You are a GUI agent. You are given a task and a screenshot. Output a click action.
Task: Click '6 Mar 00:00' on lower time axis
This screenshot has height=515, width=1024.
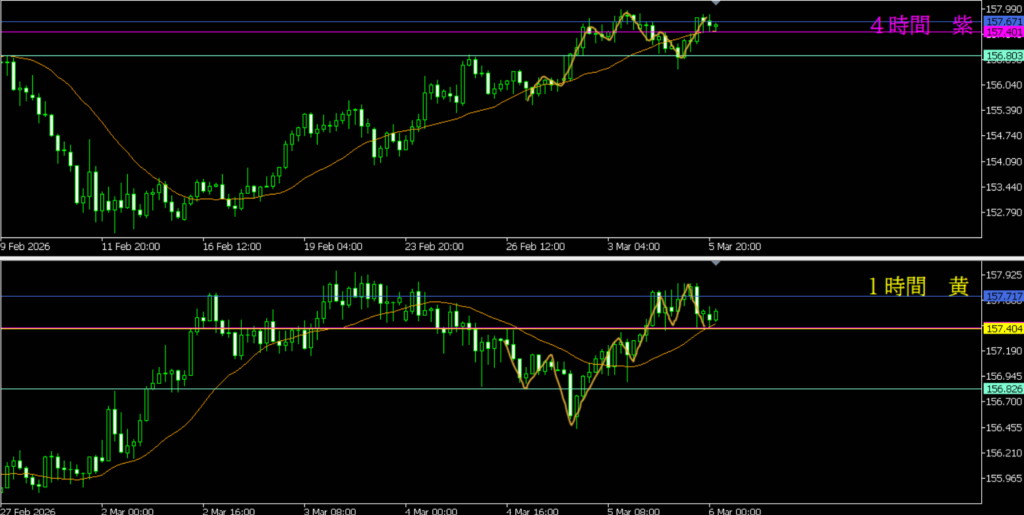pos(733,508)
